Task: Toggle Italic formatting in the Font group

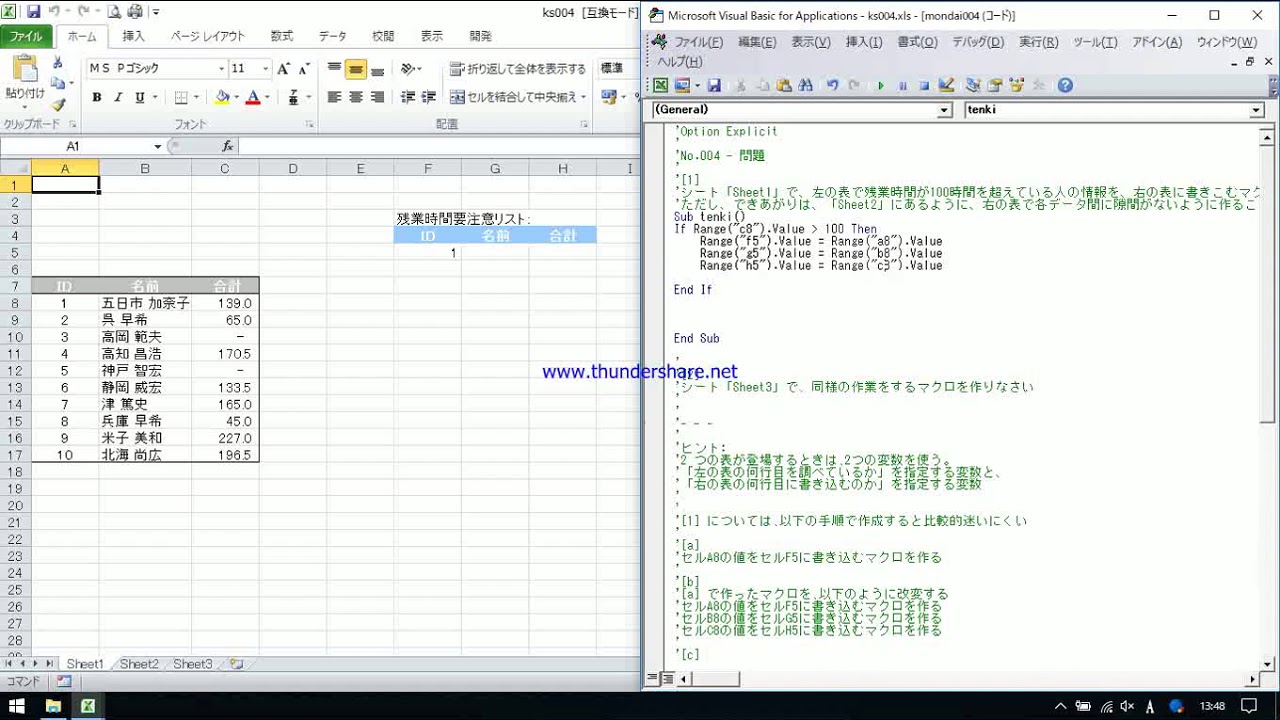Action: 118,97
